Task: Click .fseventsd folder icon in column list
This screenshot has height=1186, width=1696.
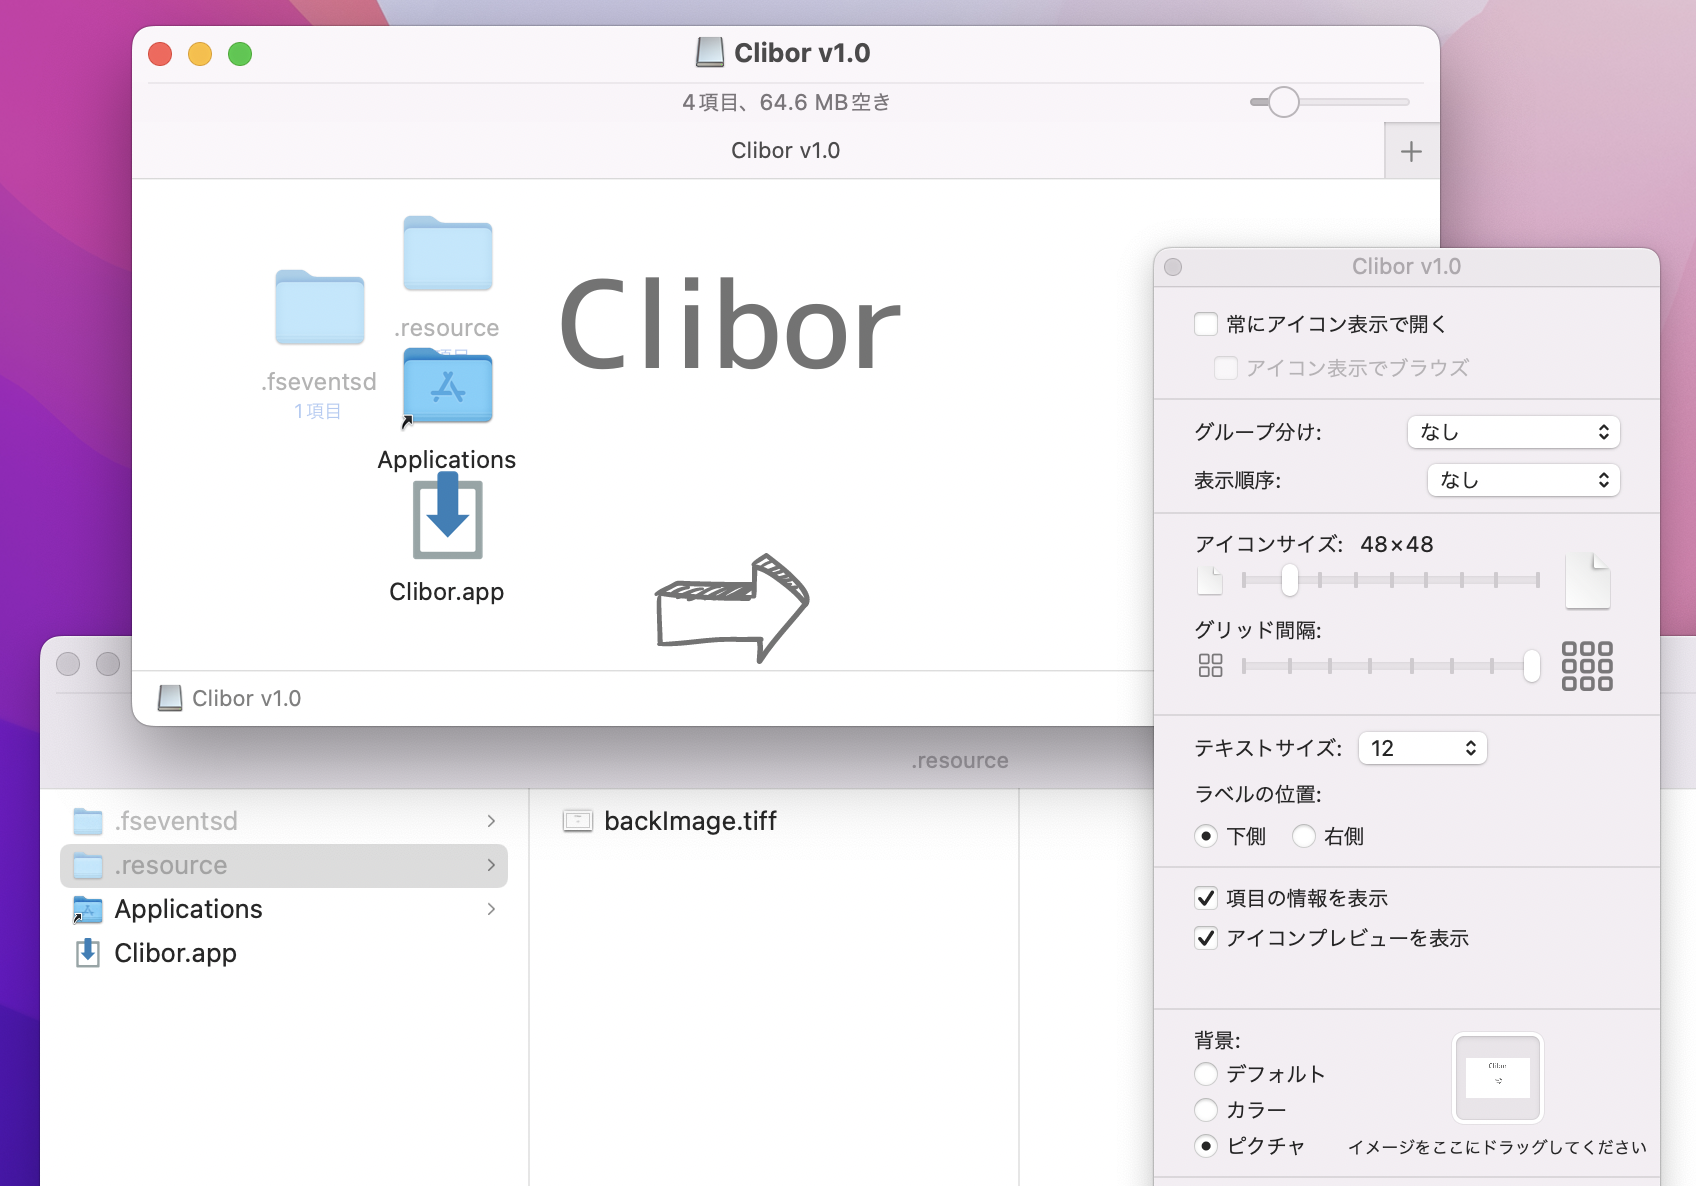Action: pos(88,821)
